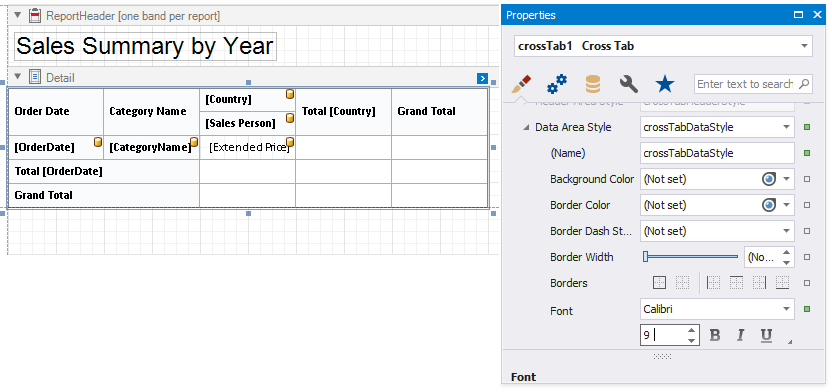Viewport: 832px width, 392px height.
Task: Open the cross tab smart tag arrow
Action: tap(482, 79)
